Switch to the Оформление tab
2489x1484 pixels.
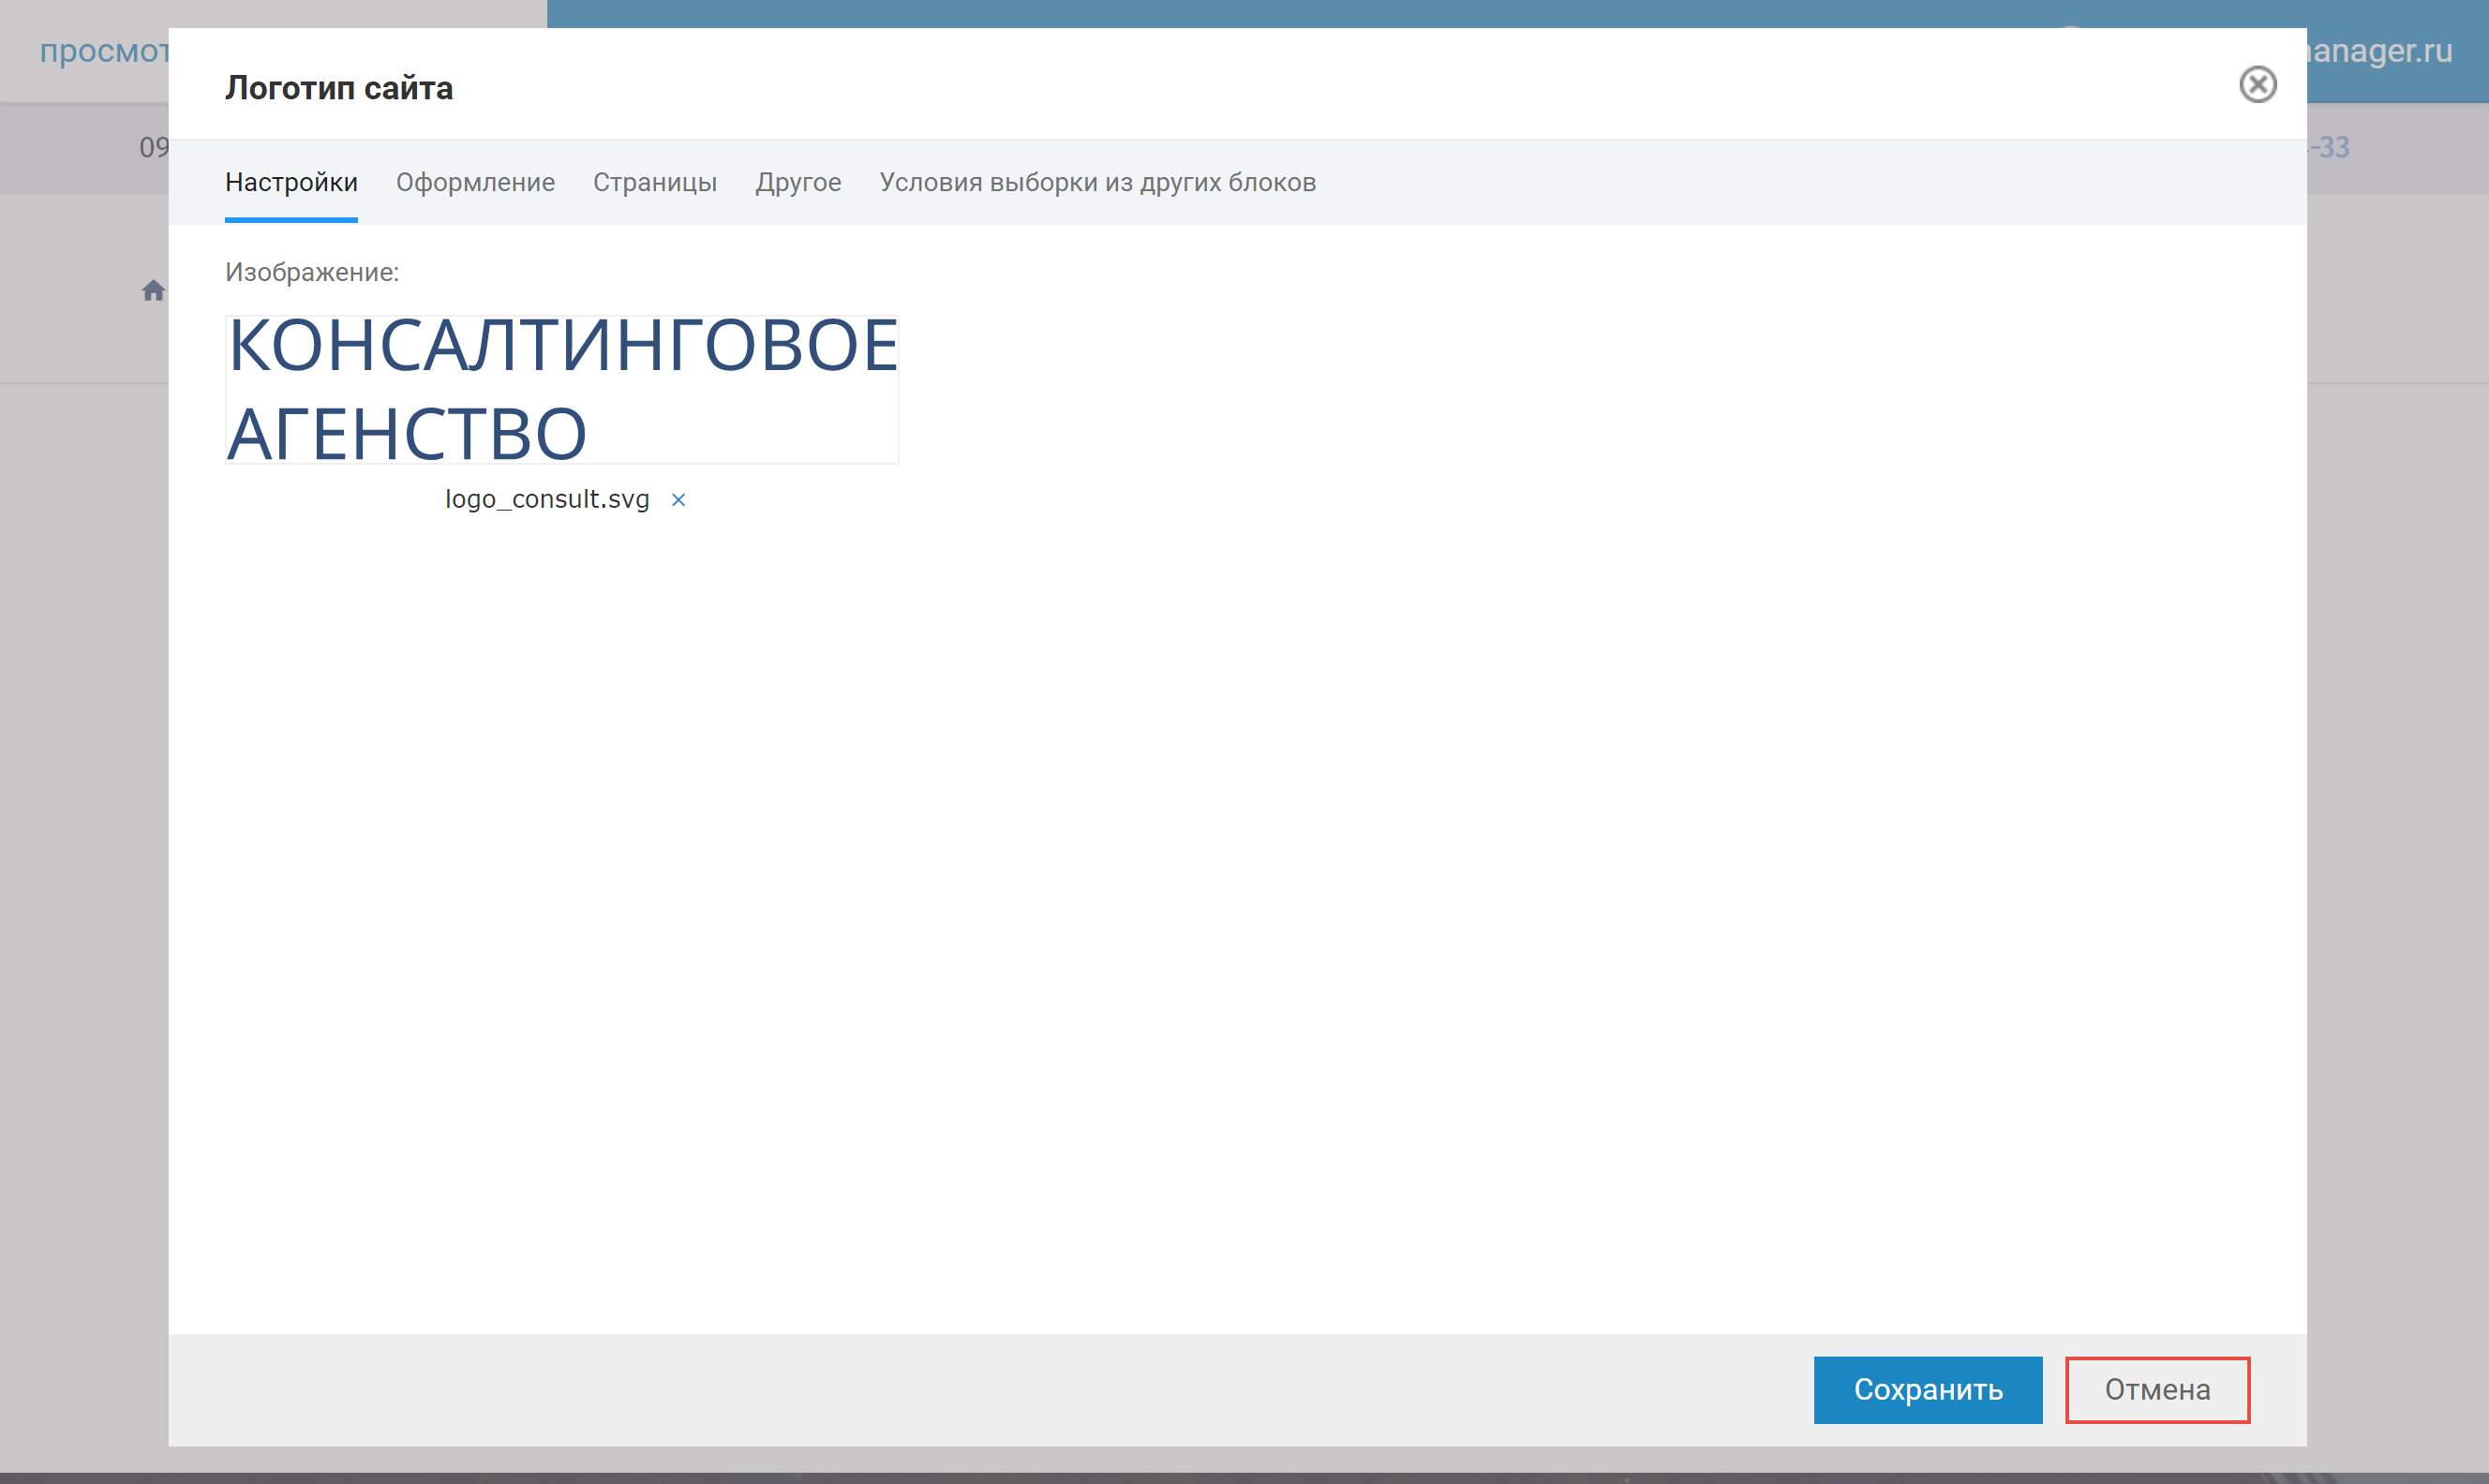coord(475,182)
